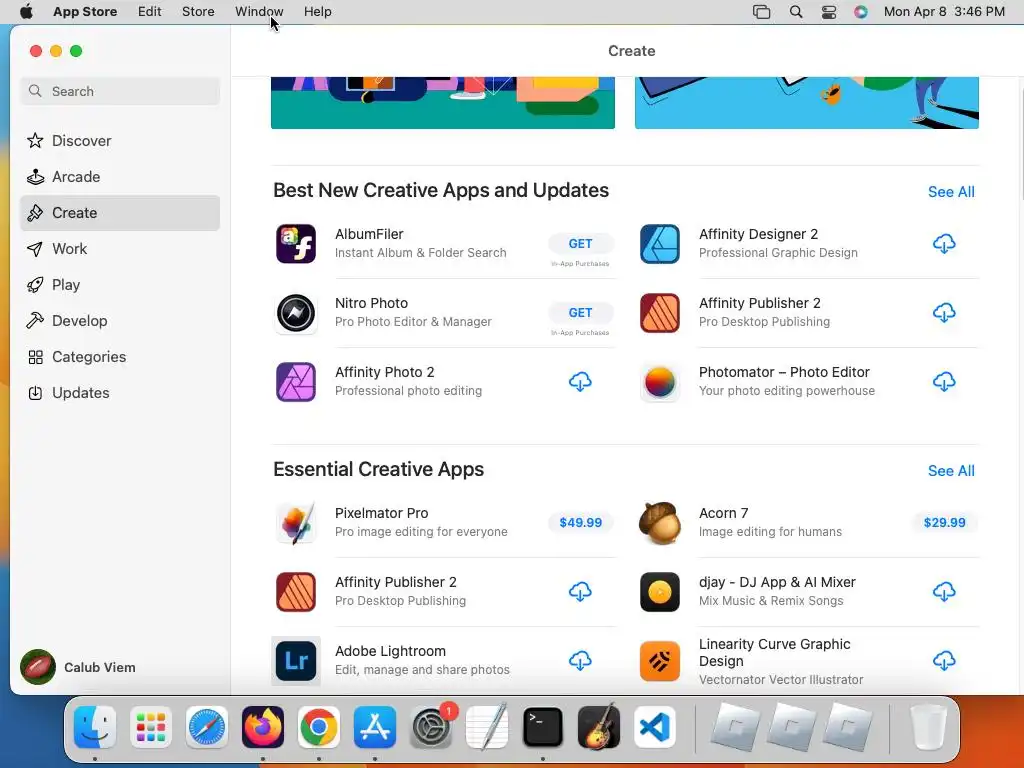Open the Photomator – Photo Editor title
The width and height of the screenshot is (1024, 768).
(784, 372)
